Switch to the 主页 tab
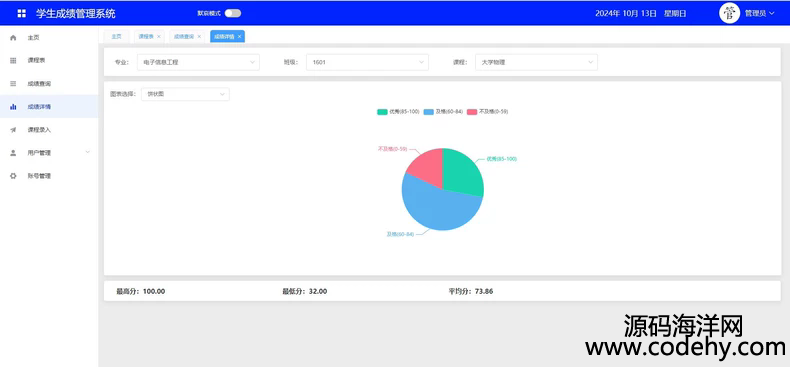This screenshot has height=367, width=790. pyautogui.click(x=116, y=36)
